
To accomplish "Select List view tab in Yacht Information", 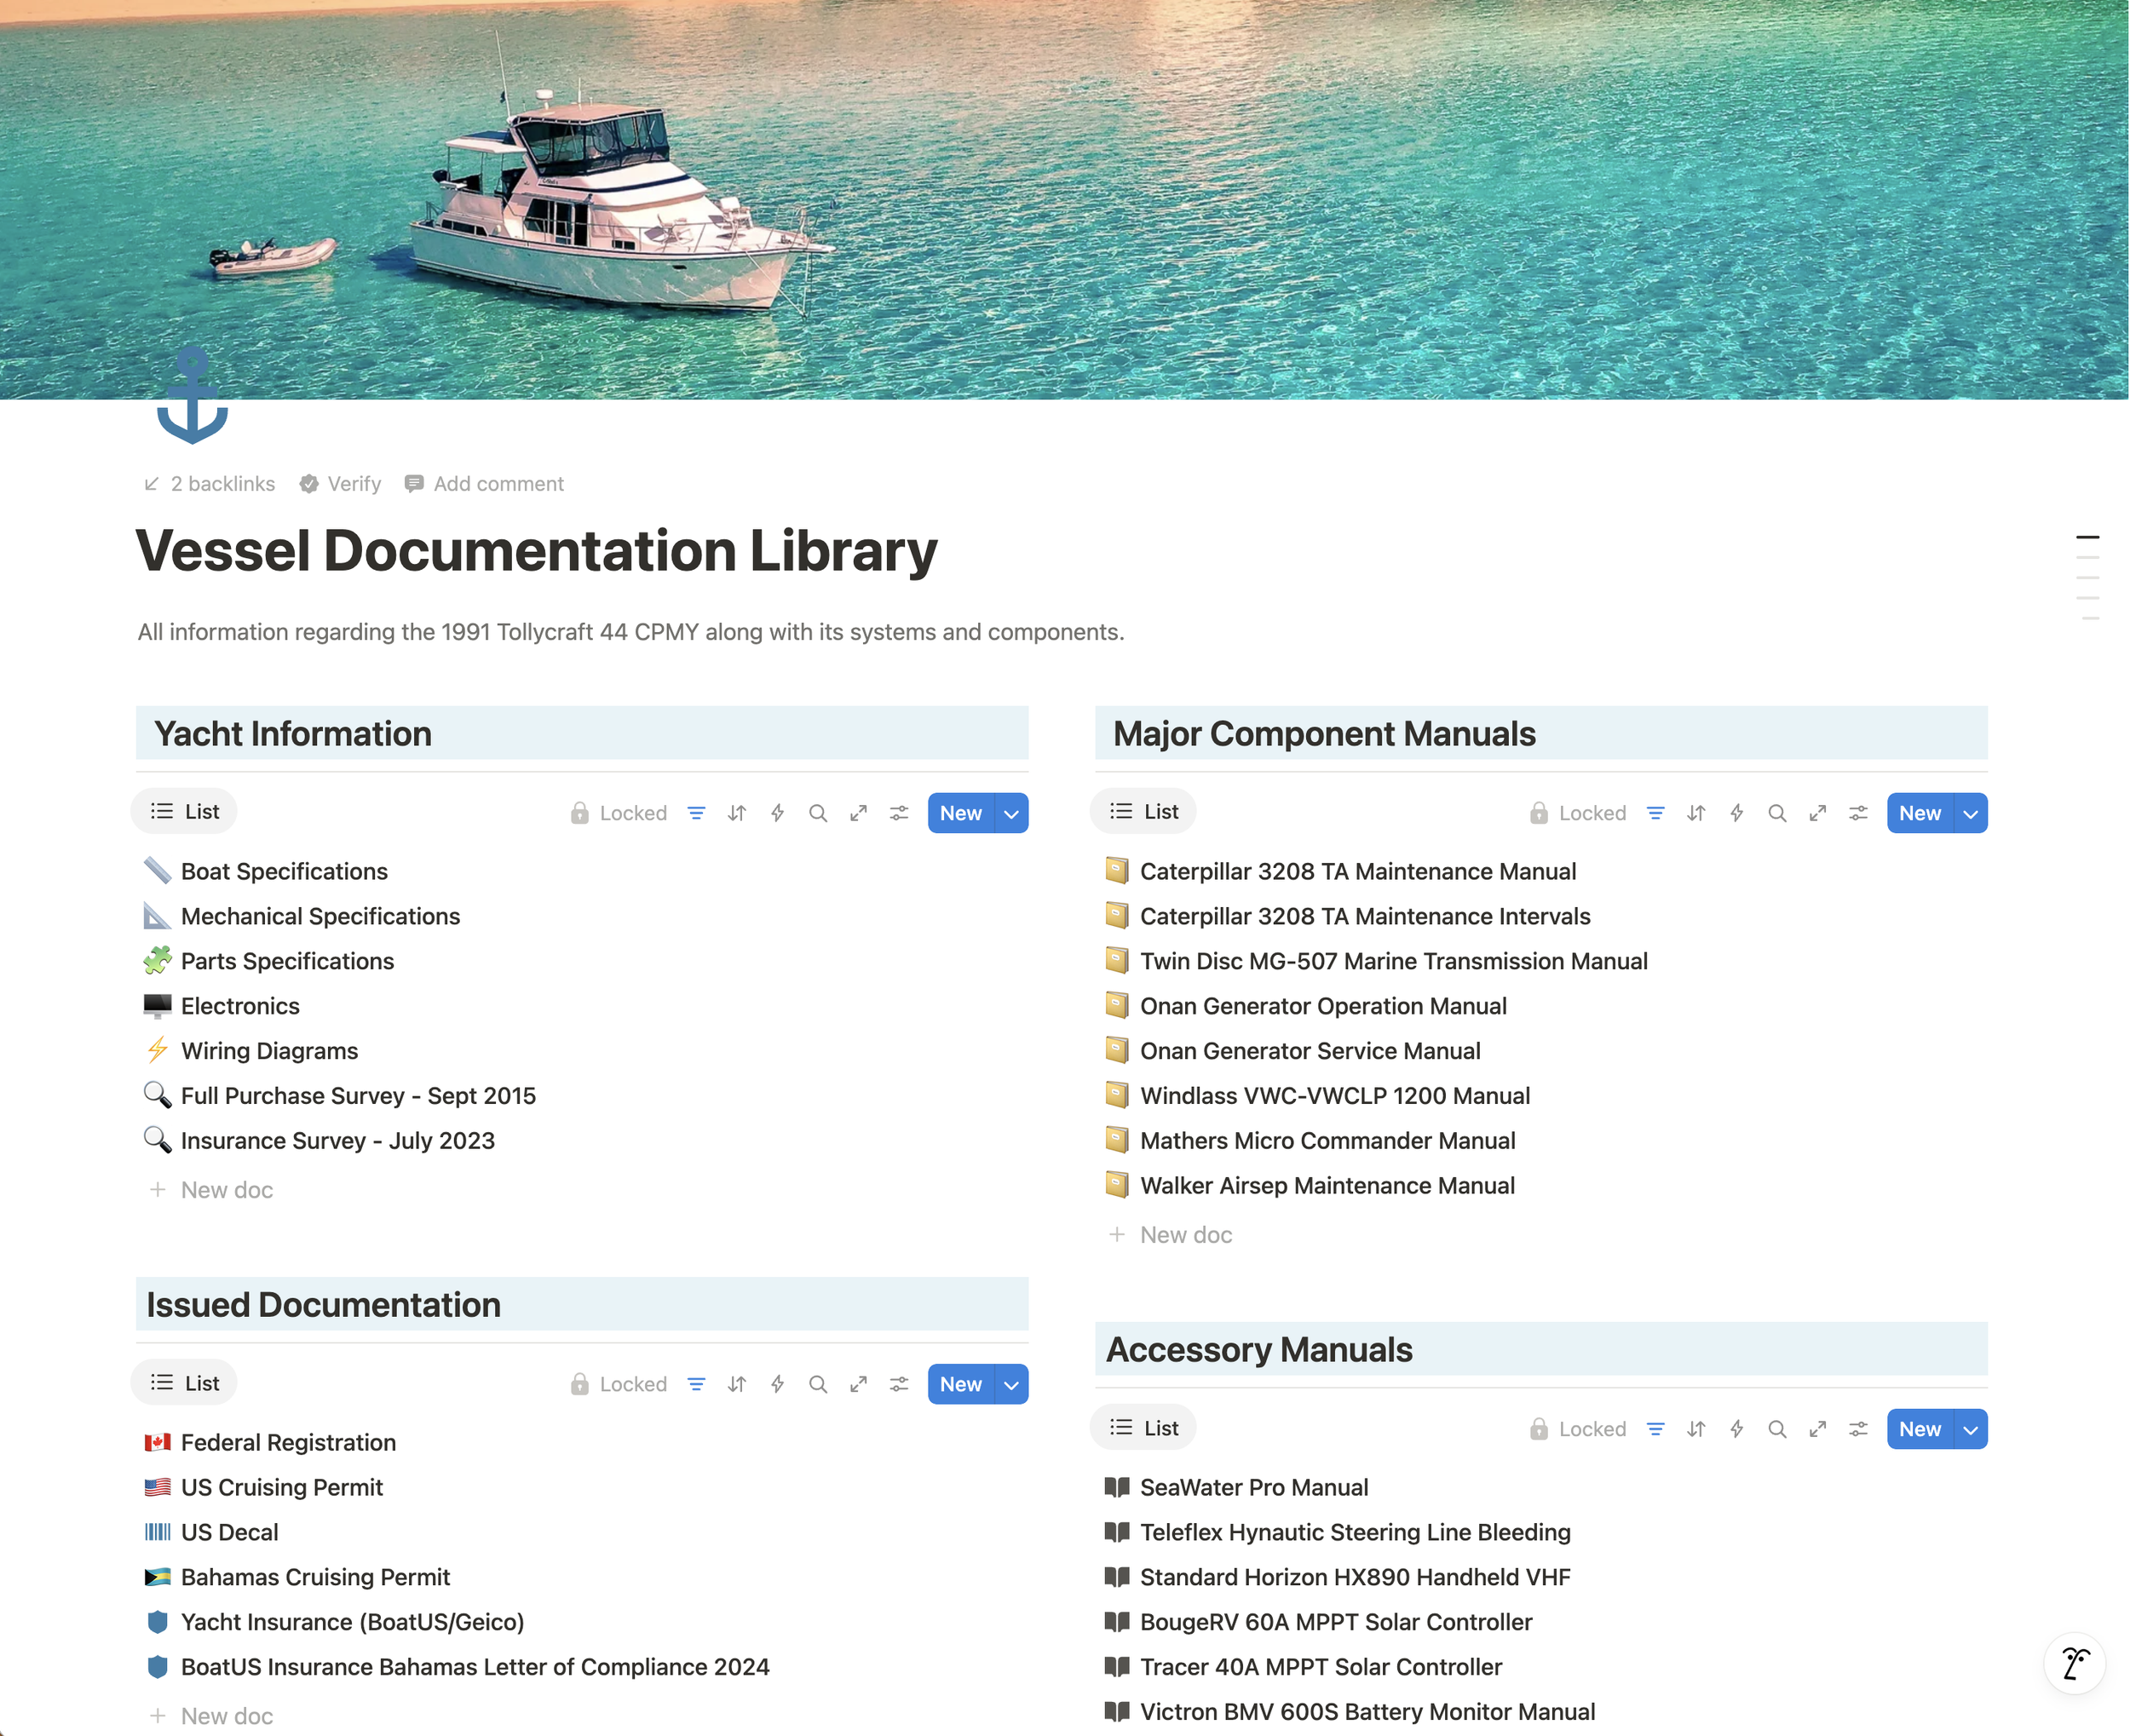I will click(x=184, y=811).
